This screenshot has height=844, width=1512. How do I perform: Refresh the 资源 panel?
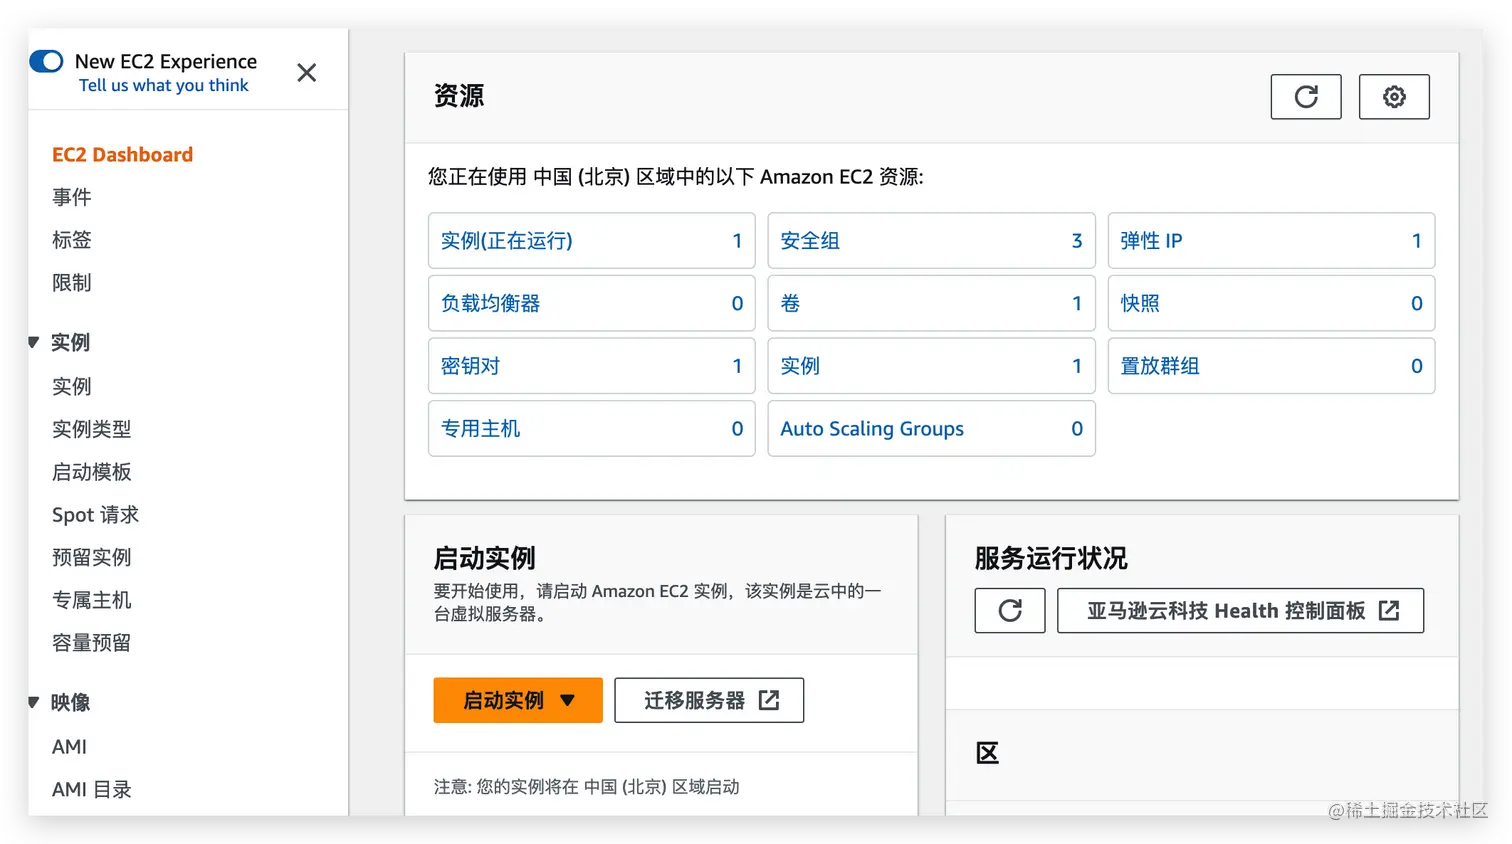click(1306, 97)
